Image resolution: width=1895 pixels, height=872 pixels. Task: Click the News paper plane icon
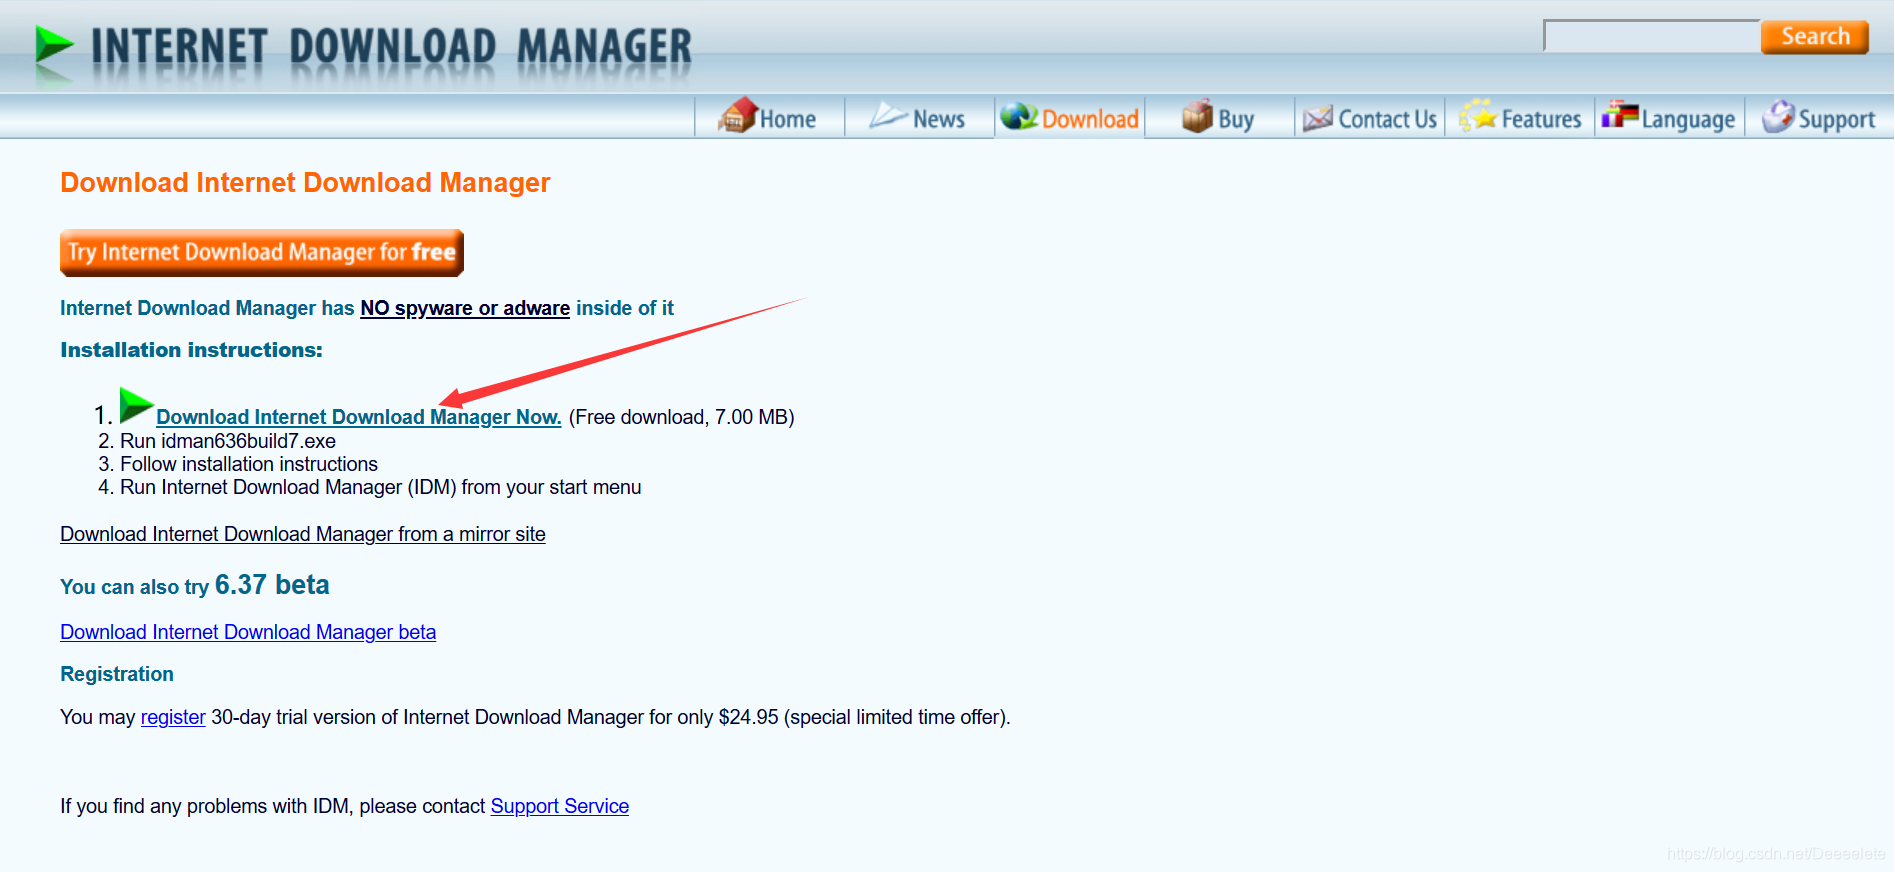click(x=888, y=116)
